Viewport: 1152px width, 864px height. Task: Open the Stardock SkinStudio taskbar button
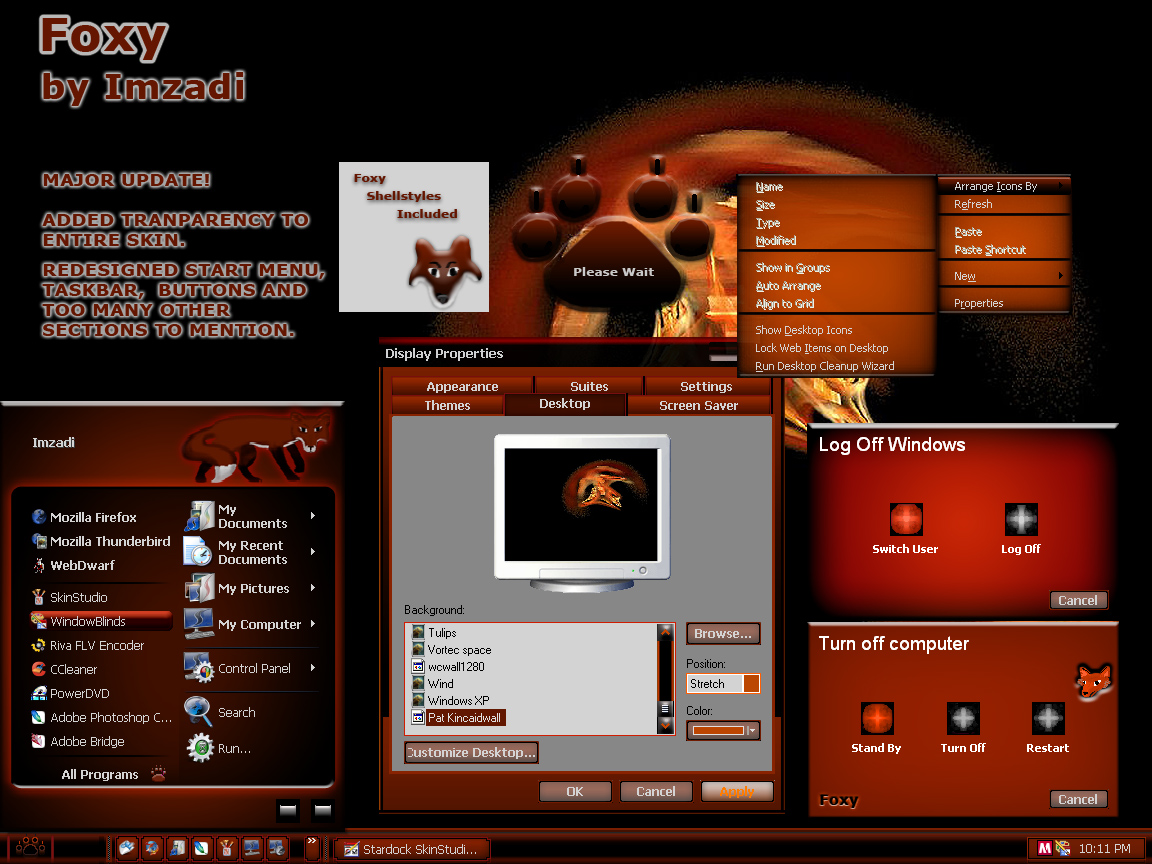pos(411,849)
